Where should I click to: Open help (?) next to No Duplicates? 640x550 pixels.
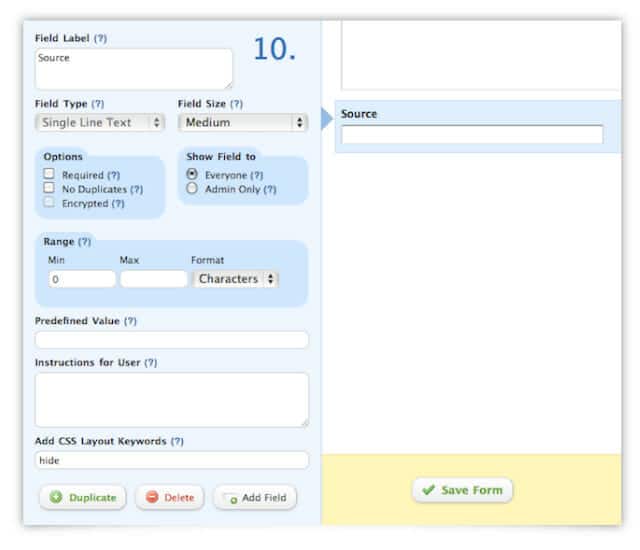pyautogui.click(x=136, y=189)
